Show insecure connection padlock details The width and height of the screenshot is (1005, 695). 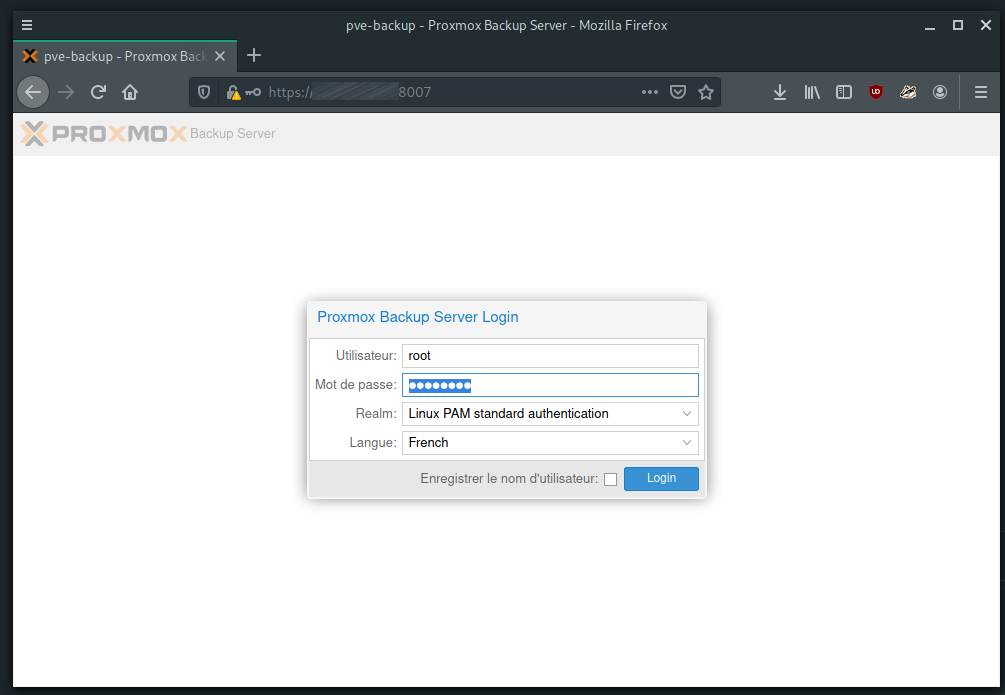coord(233,92)
